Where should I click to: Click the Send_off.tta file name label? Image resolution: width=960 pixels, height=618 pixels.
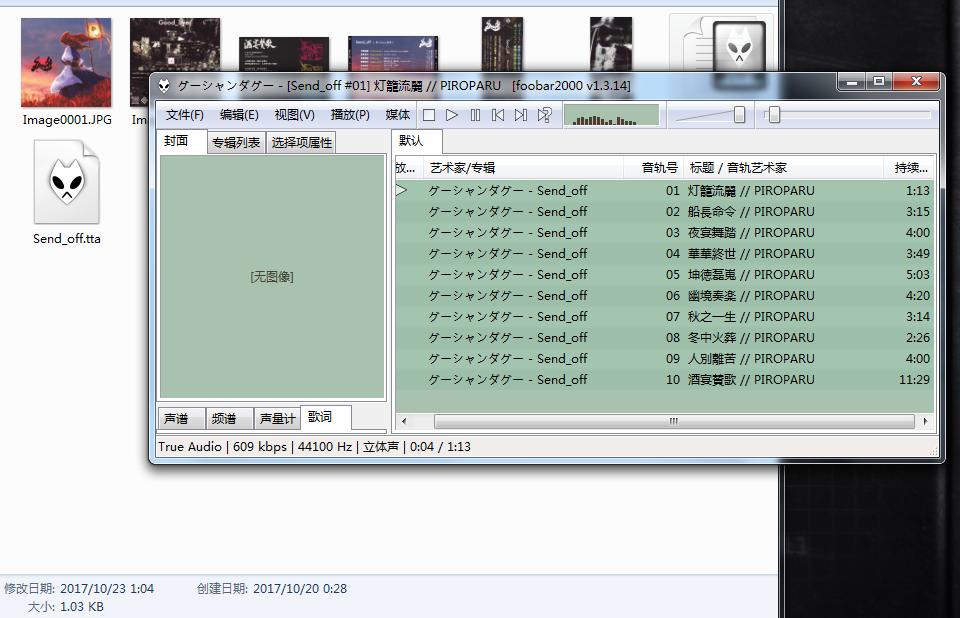pos(67,239)
